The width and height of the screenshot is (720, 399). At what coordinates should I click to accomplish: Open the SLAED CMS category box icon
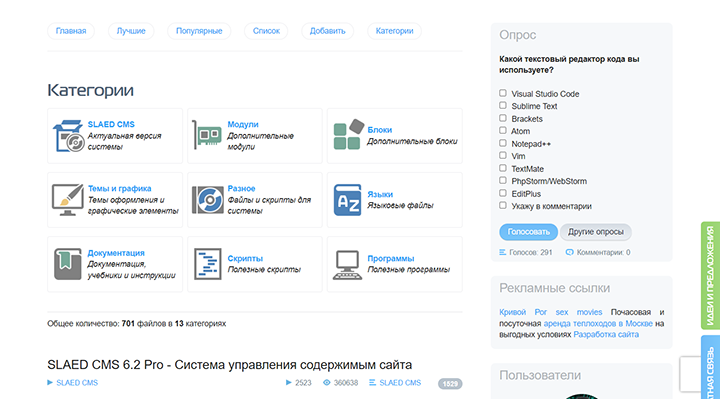[x=68, y=136]
